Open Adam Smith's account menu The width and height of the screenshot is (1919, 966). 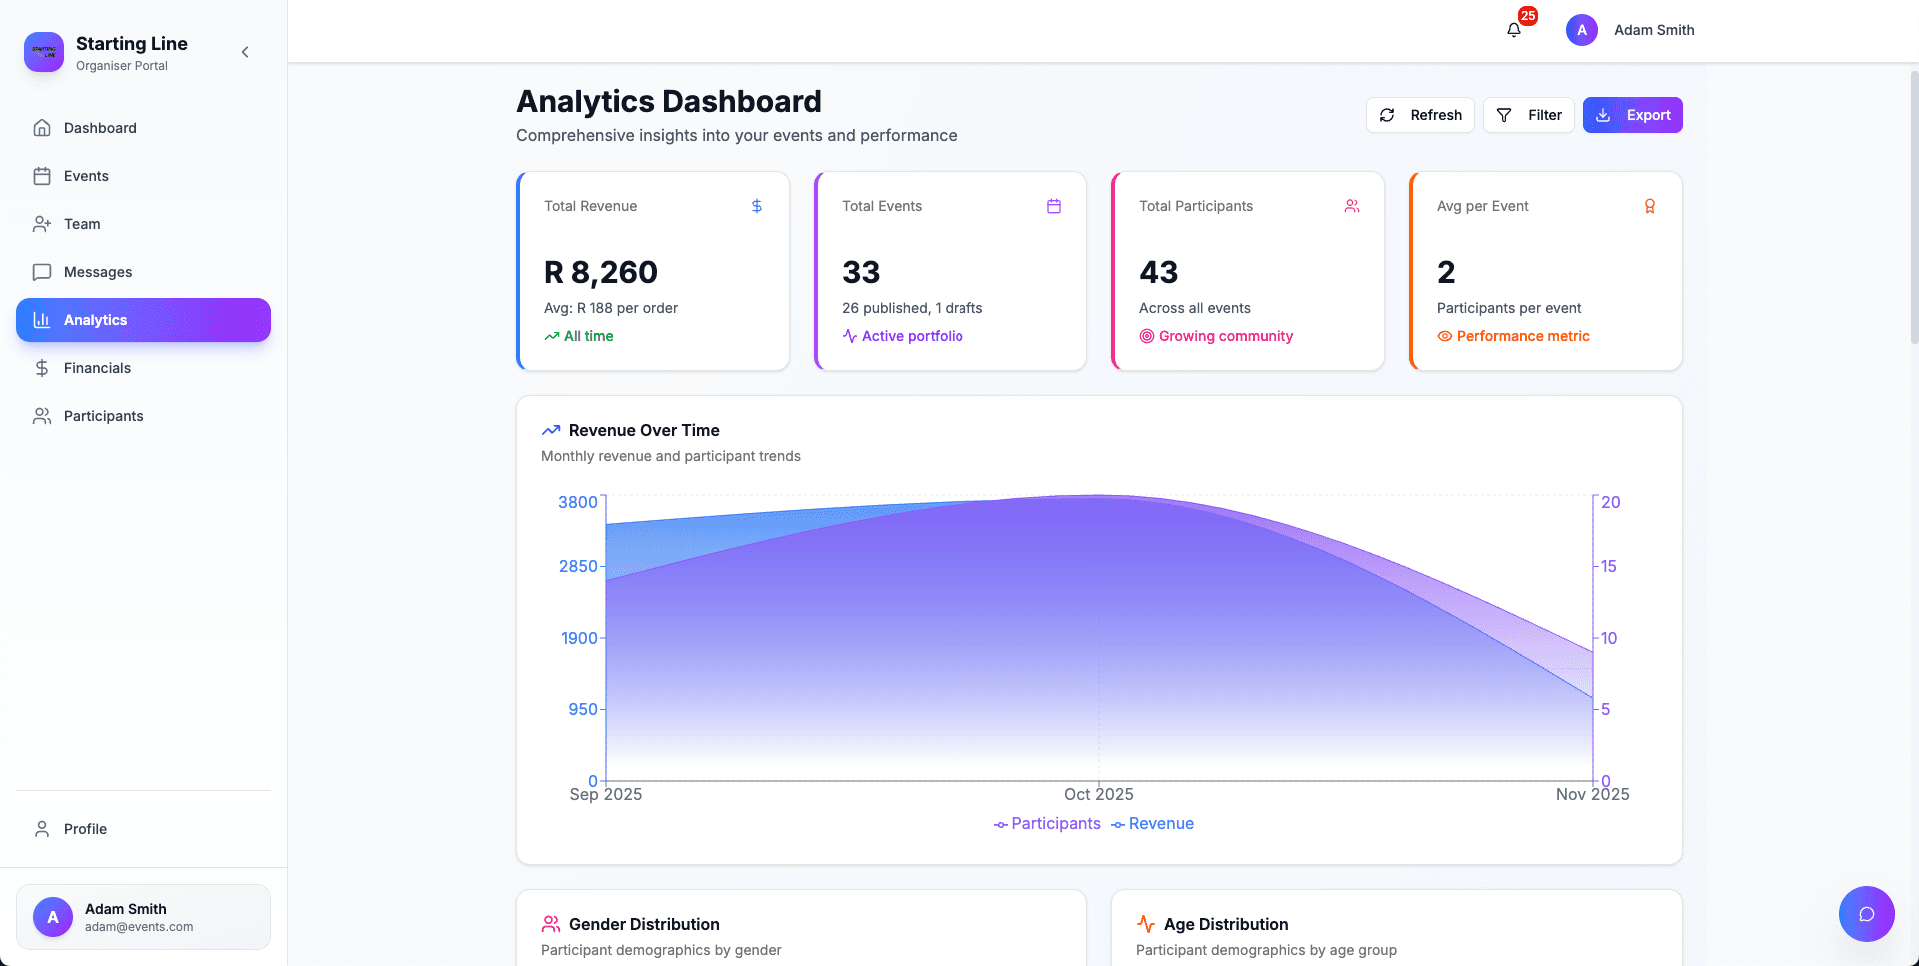point(1630,29)
